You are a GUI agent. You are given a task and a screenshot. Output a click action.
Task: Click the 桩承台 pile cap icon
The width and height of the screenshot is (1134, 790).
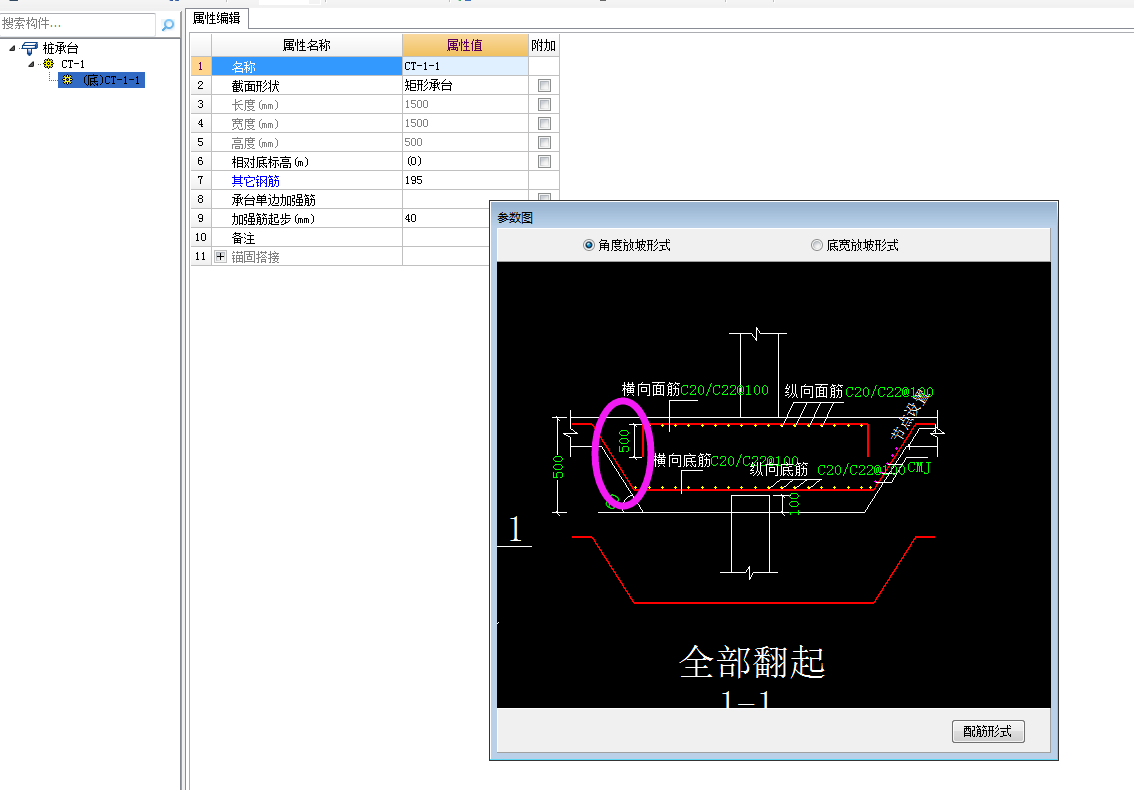29,48
